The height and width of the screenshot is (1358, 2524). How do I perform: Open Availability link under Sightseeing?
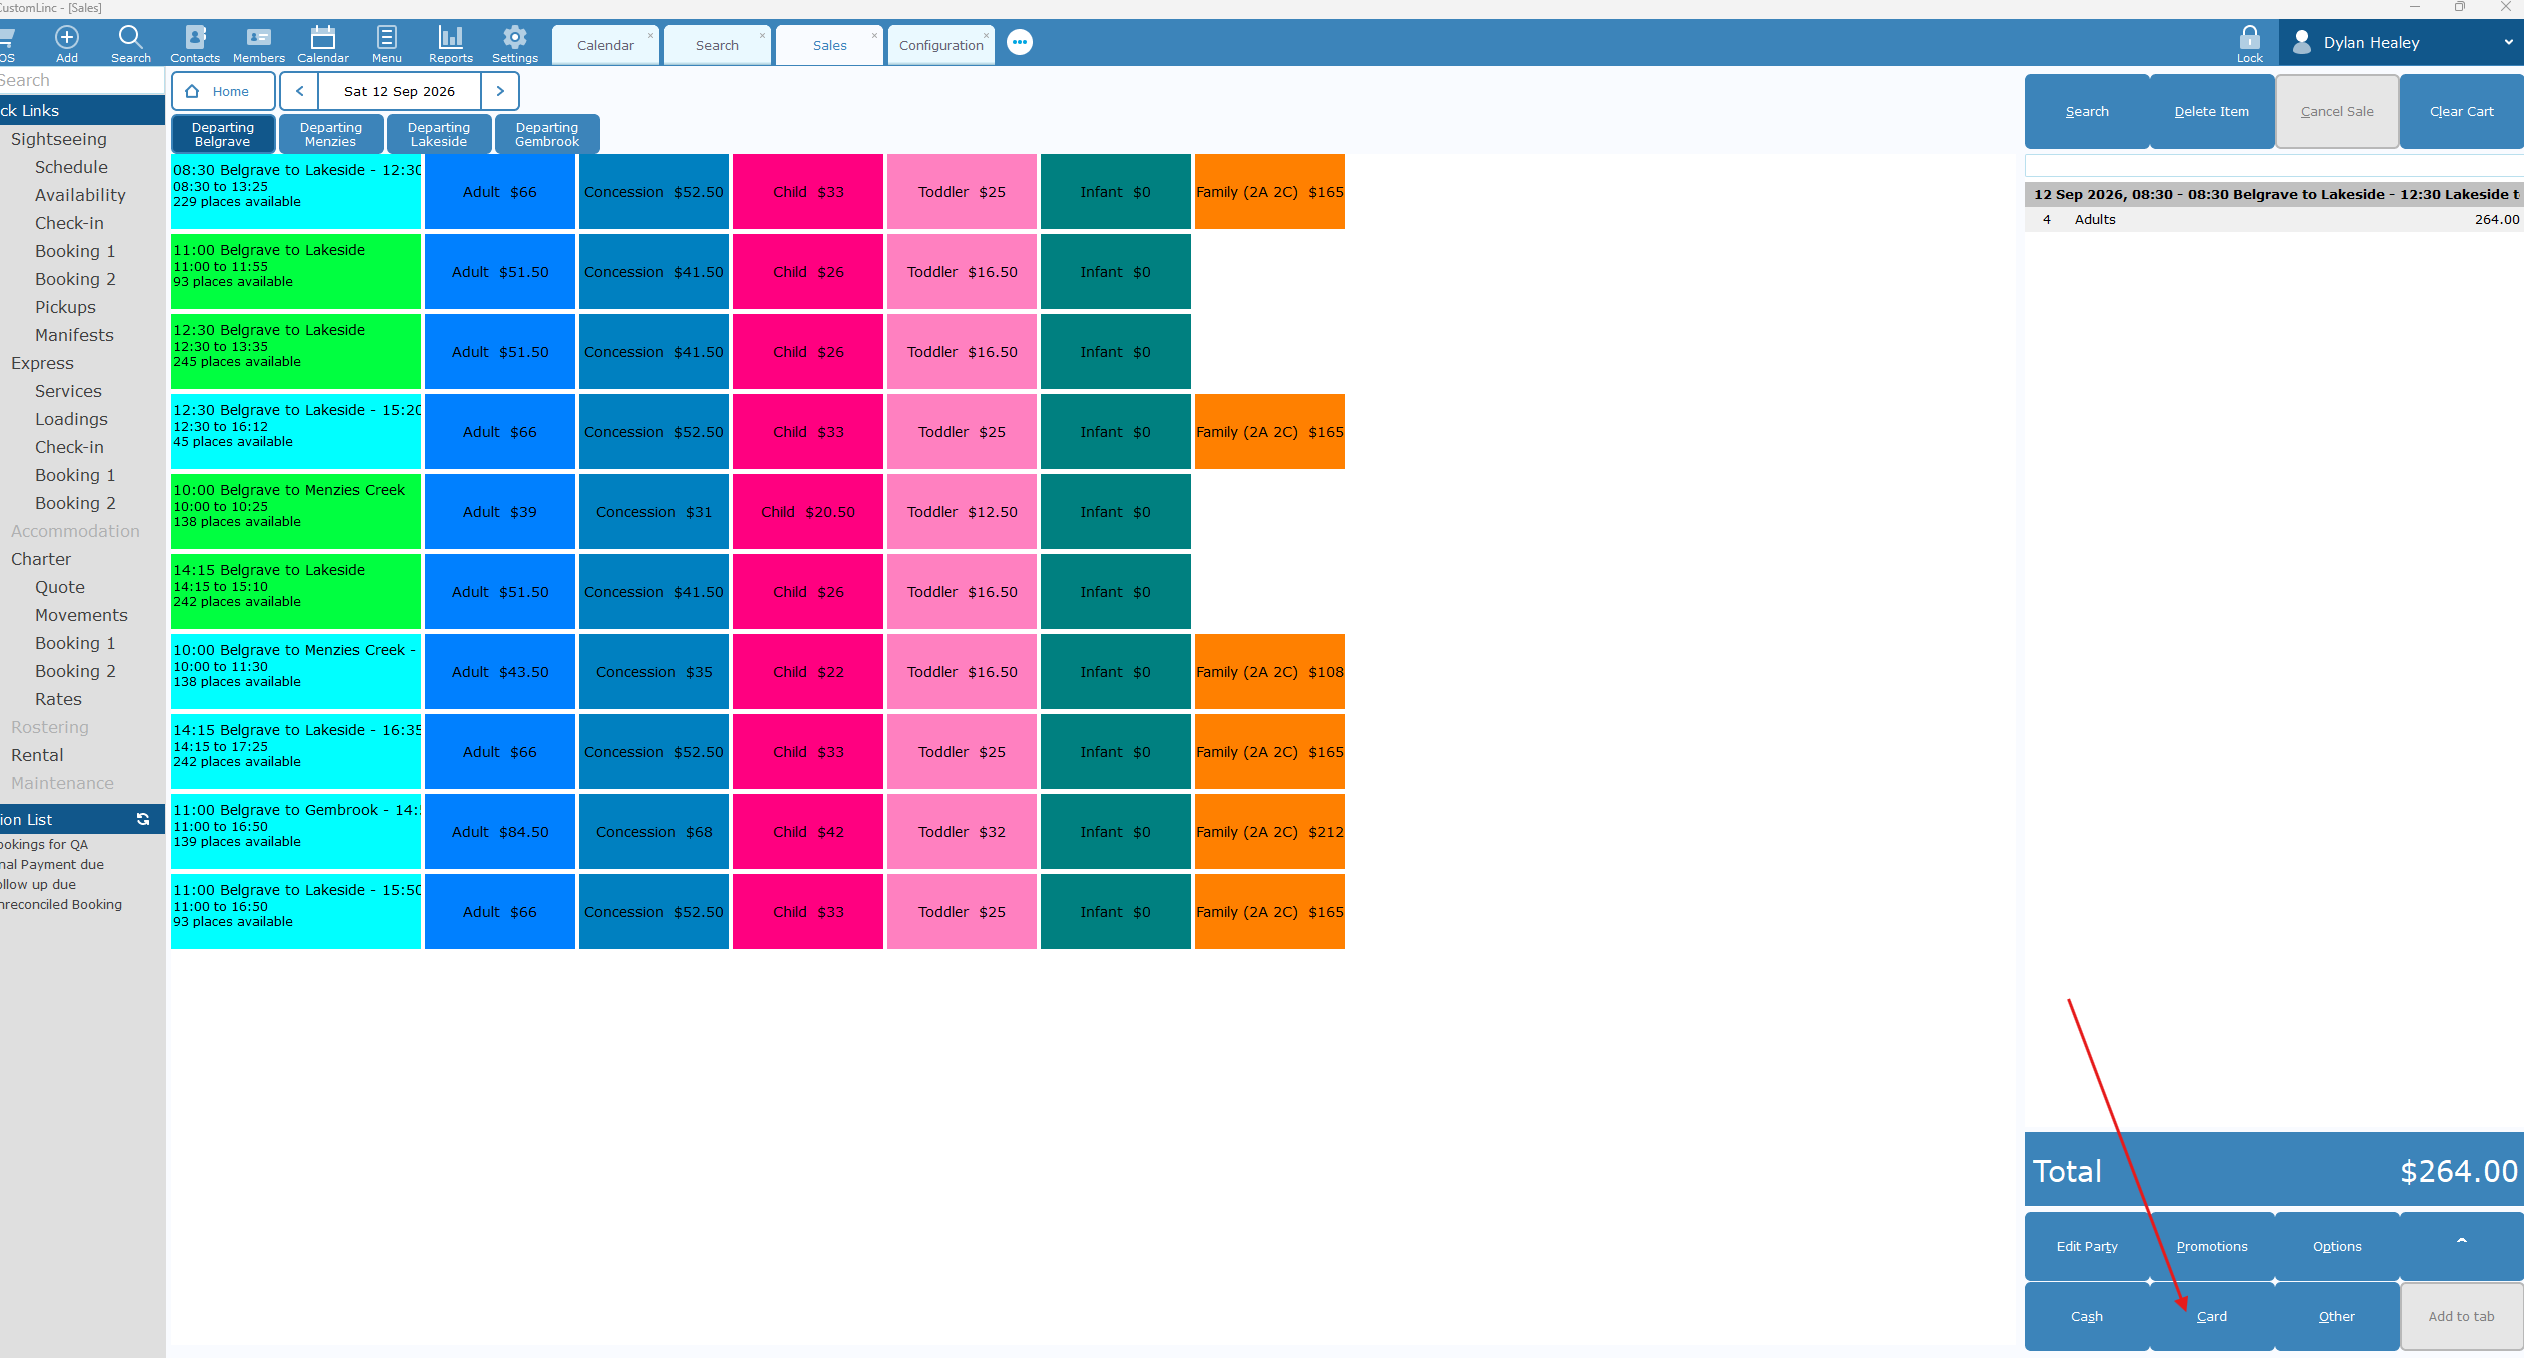pos(80,195)
